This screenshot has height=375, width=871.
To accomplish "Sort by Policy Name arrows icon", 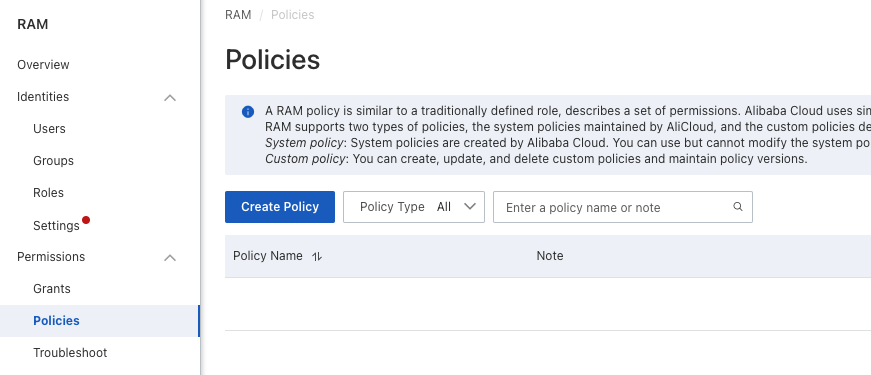I will 317,256.
